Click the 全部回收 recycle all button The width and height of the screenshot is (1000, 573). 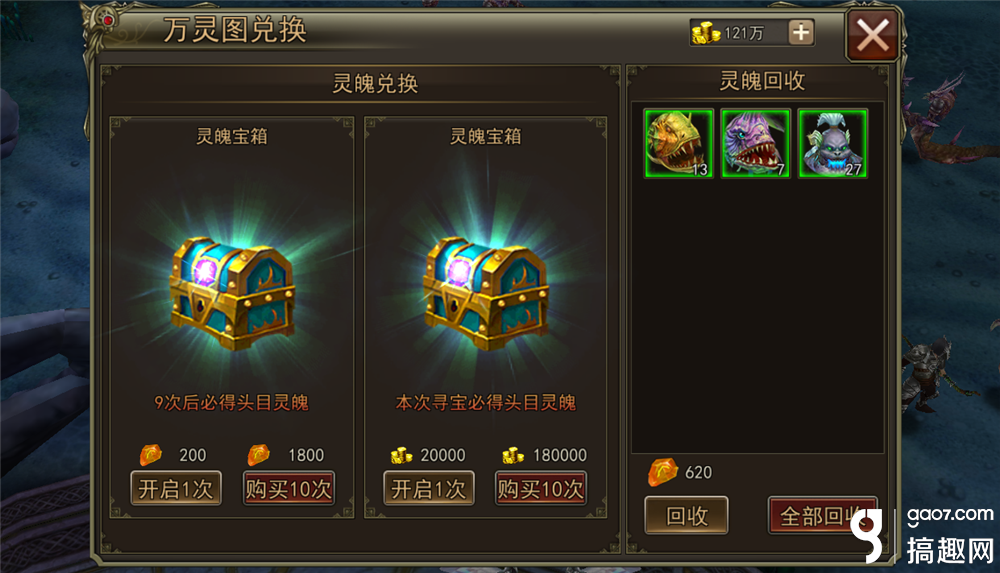(x=823, y=515)
